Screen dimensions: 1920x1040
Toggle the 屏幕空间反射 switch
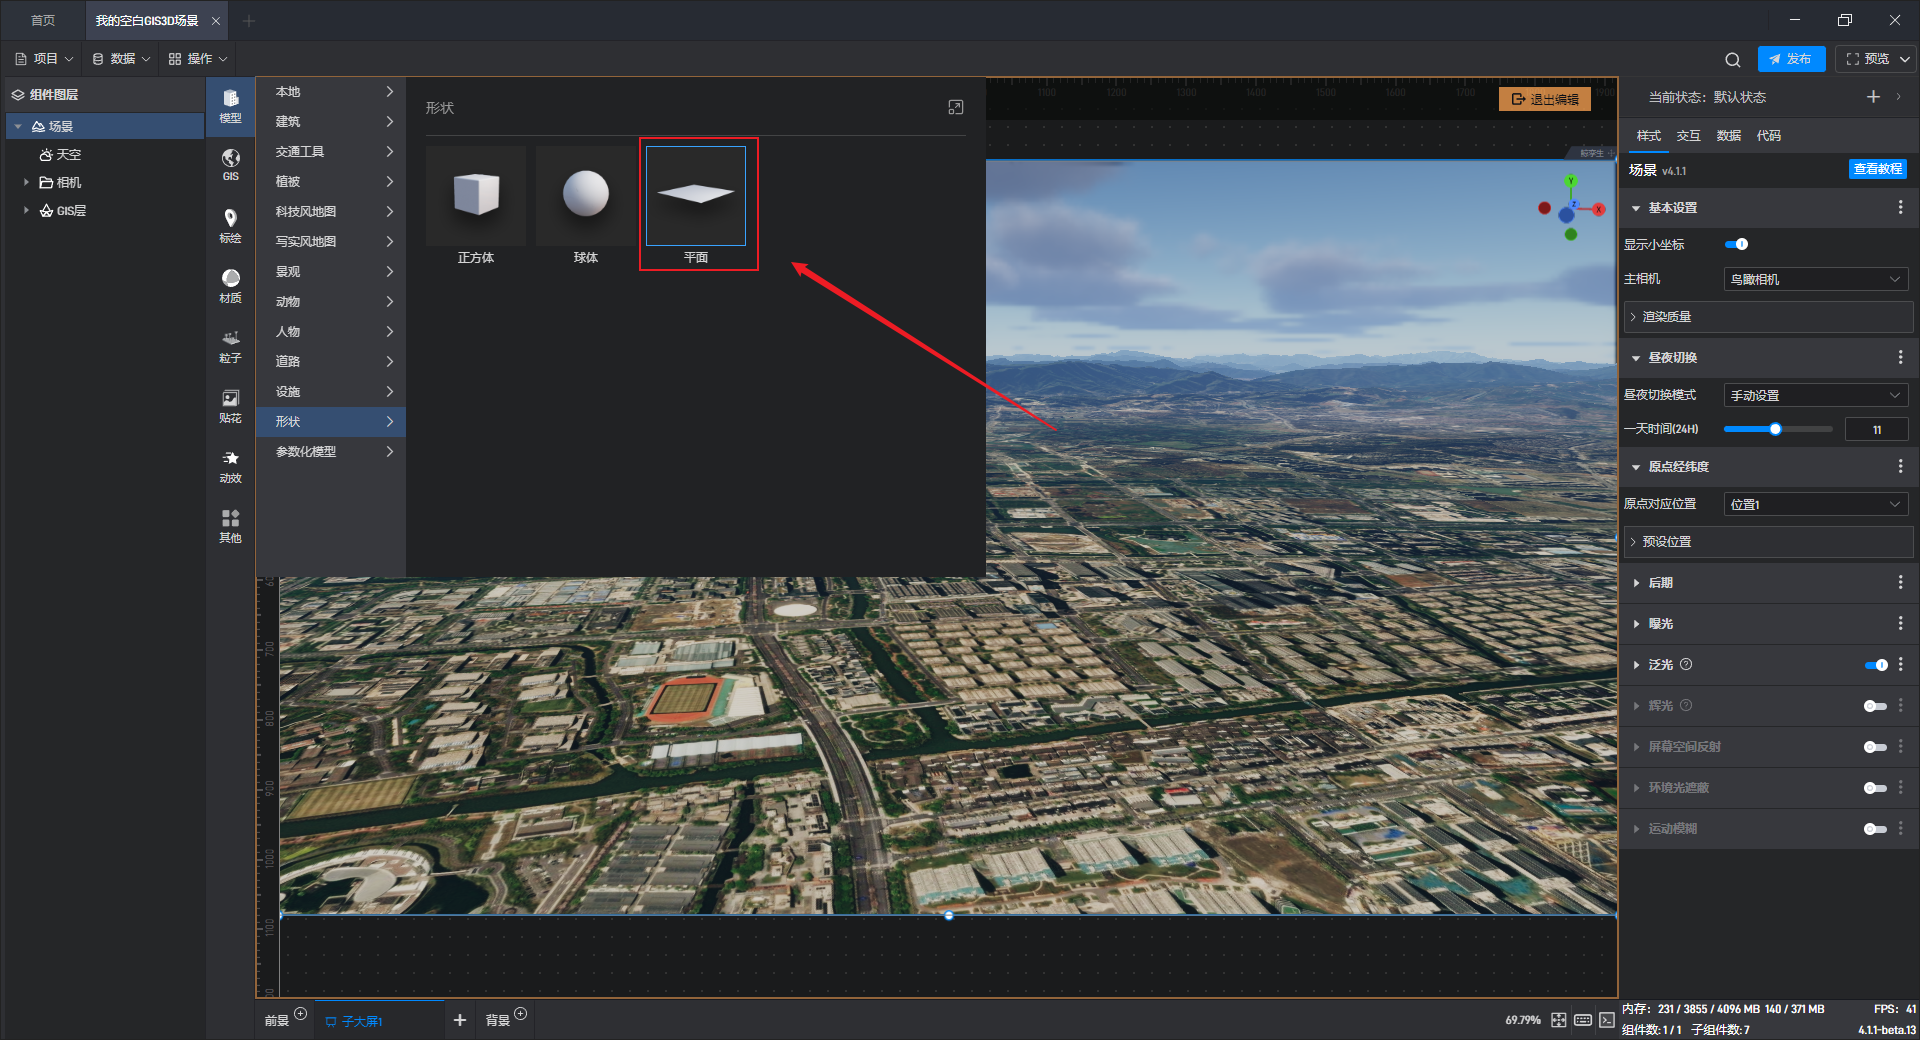pyautogui.click(x=1876, y=747)
